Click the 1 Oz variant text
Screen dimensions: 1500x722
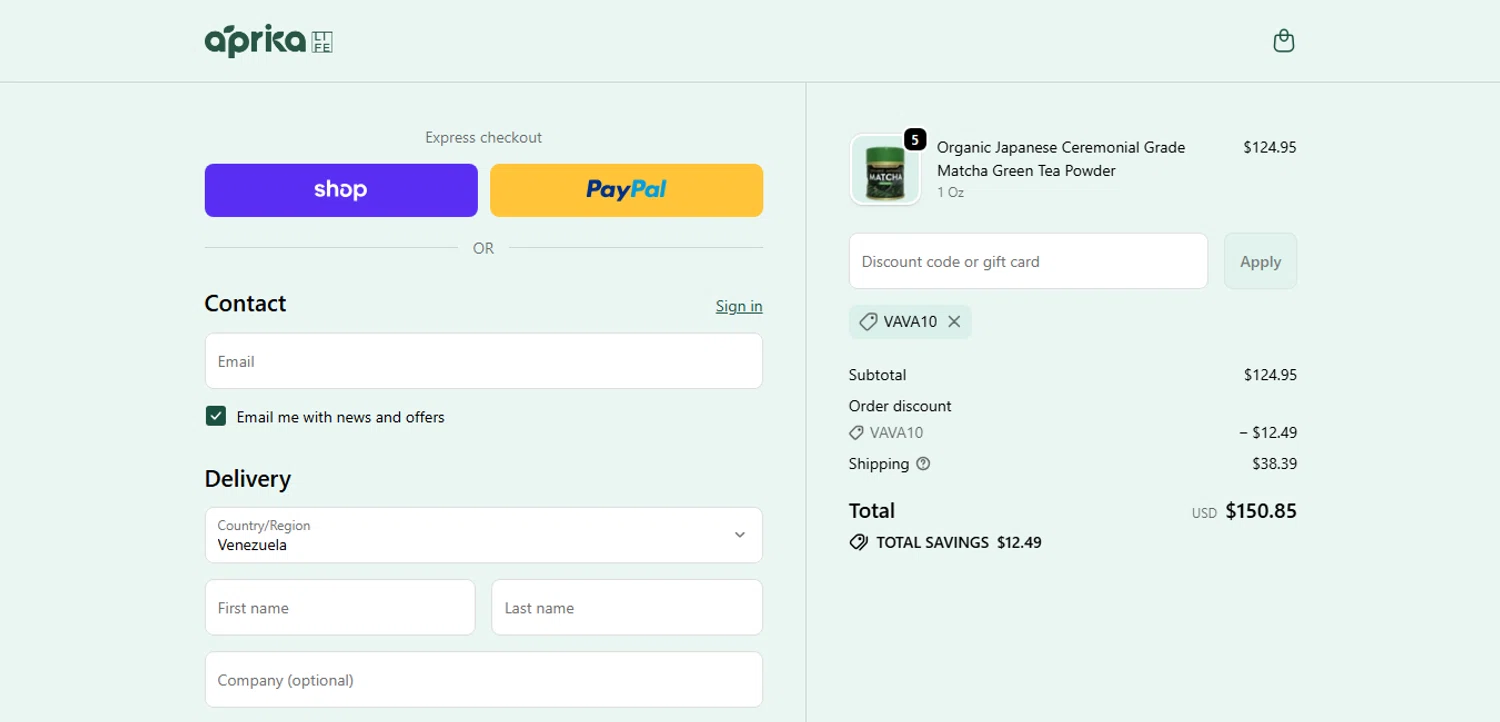tap(950, 193)
